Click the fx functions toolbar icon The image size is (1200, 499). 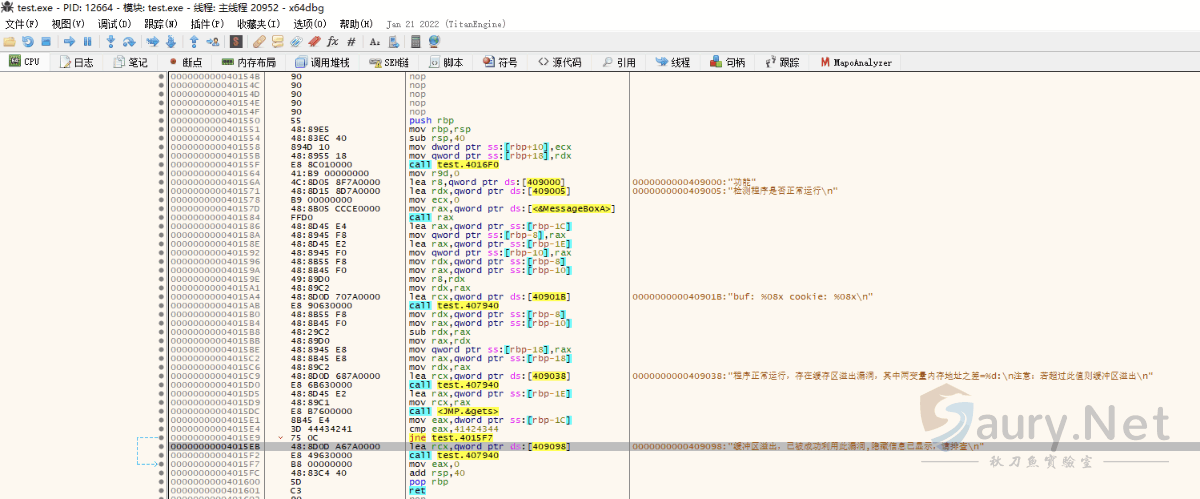click(332, 42)
